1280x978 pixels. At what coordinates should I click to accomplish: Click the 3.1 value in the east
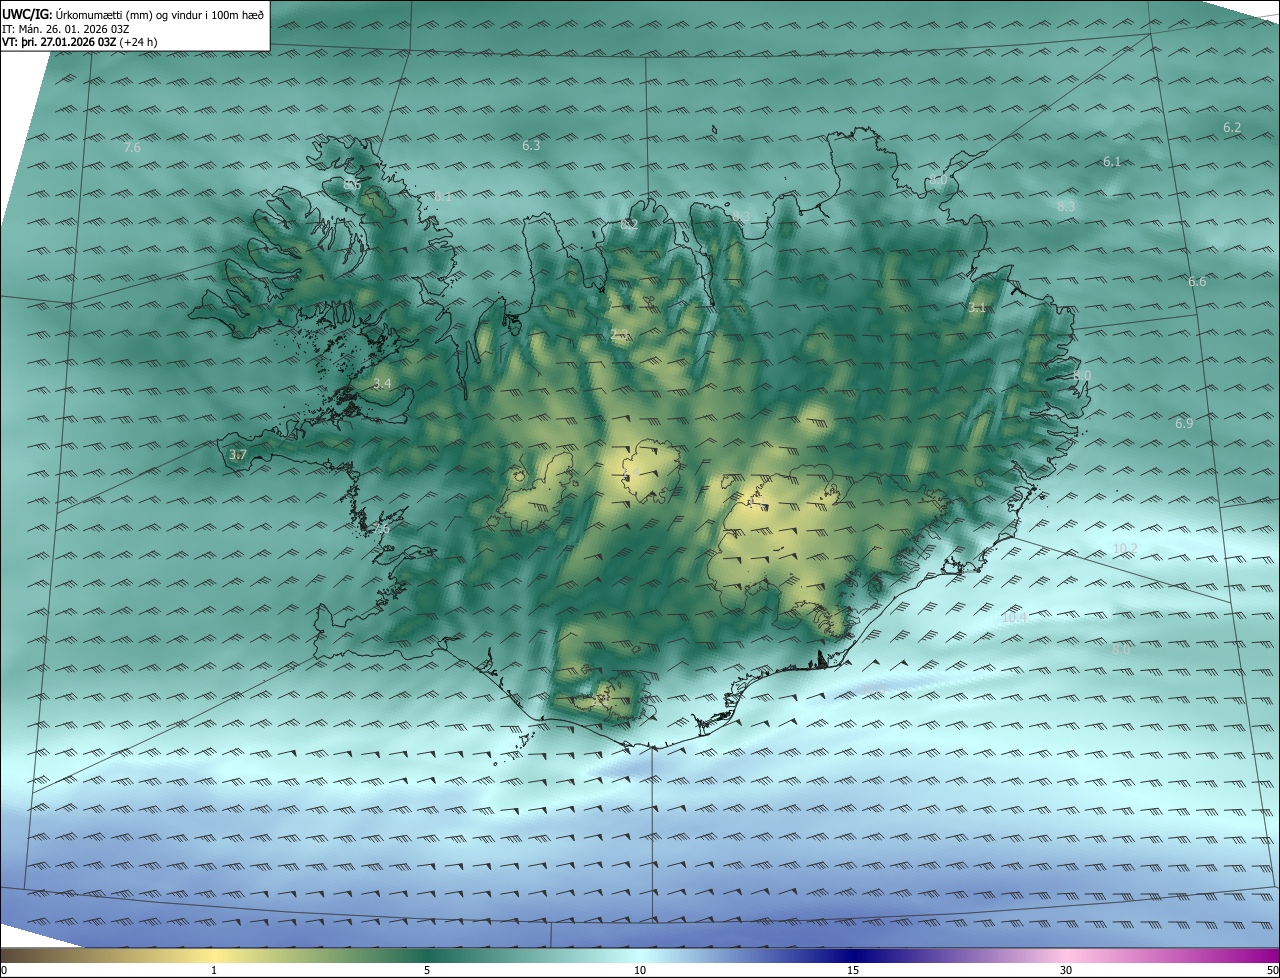tap(977, 308)
